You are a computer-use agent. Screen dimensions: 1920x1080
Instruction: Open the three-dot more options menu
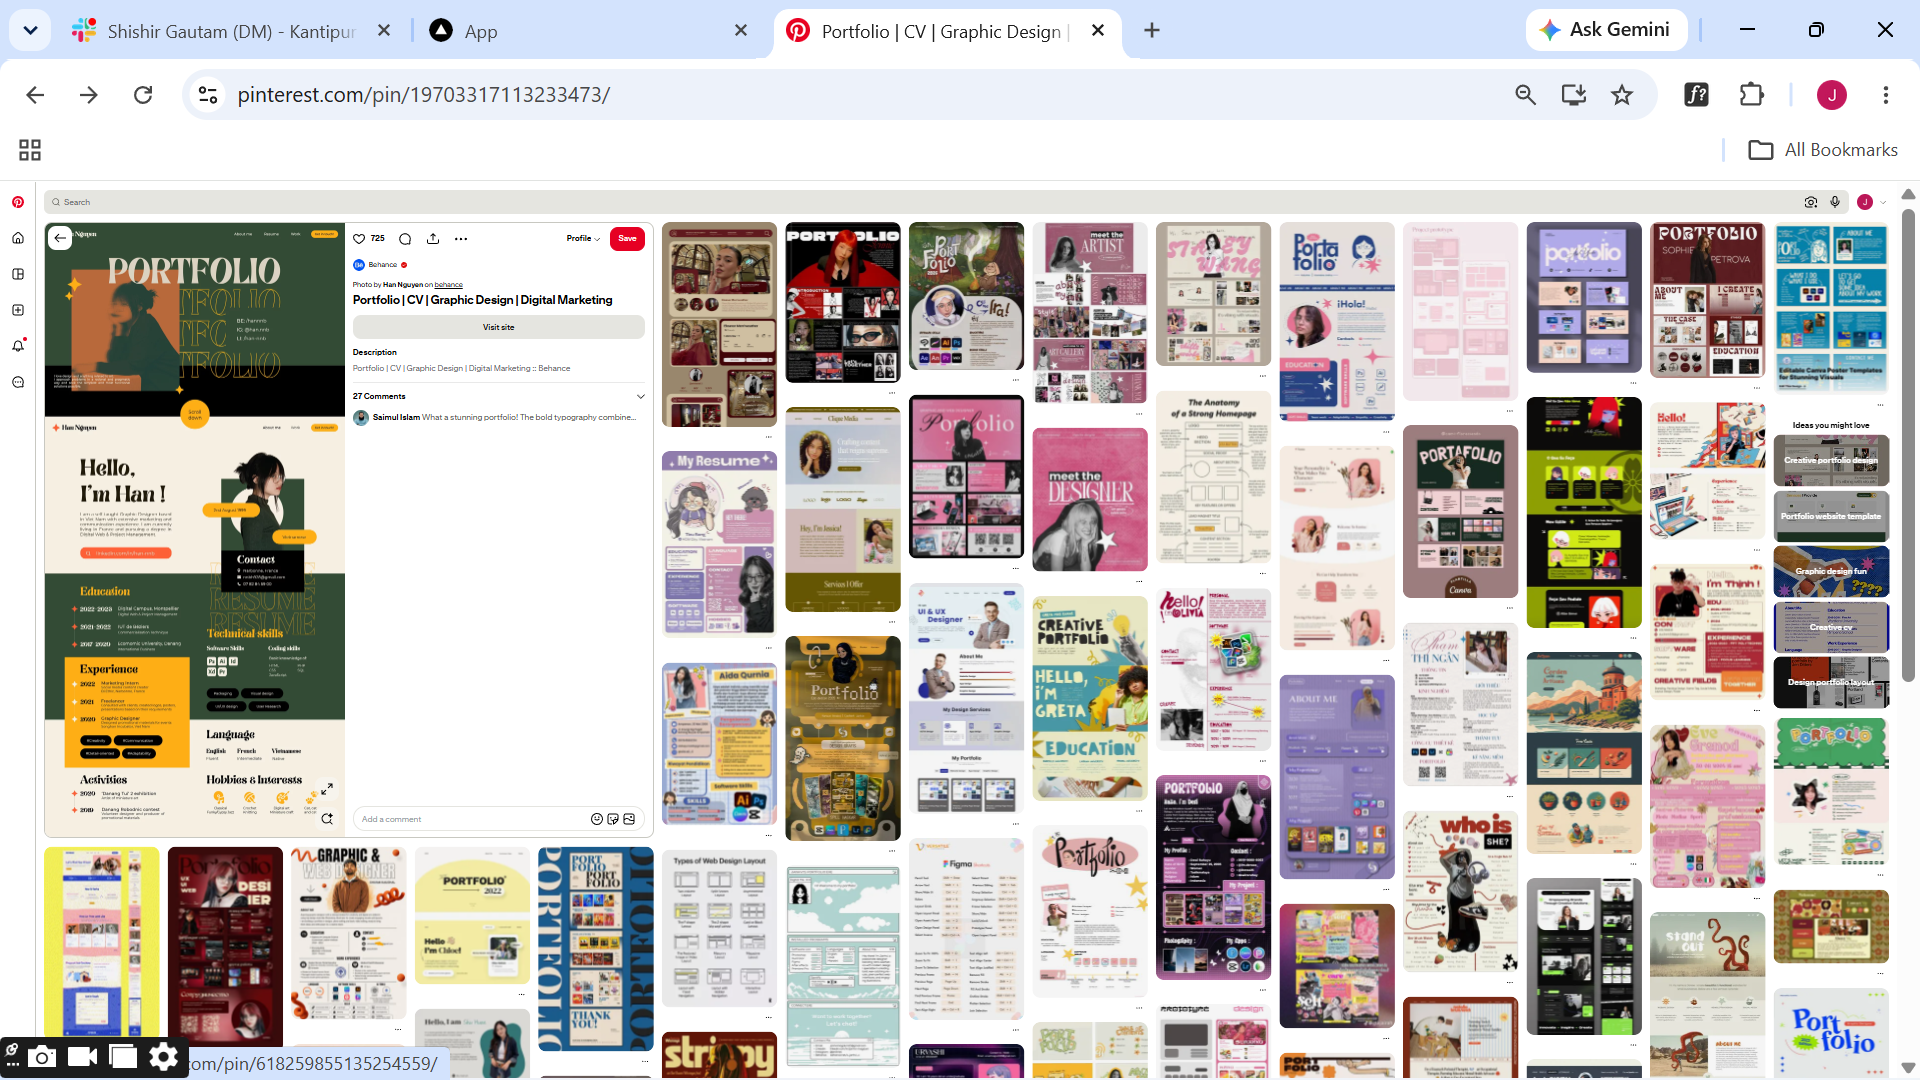461,239
